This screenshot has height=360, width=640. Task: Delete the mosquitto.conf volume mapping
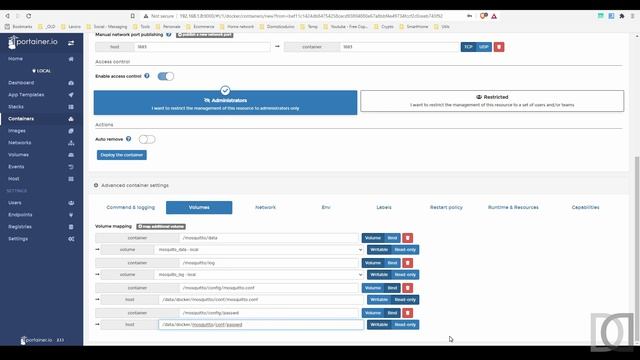(407, 288)
